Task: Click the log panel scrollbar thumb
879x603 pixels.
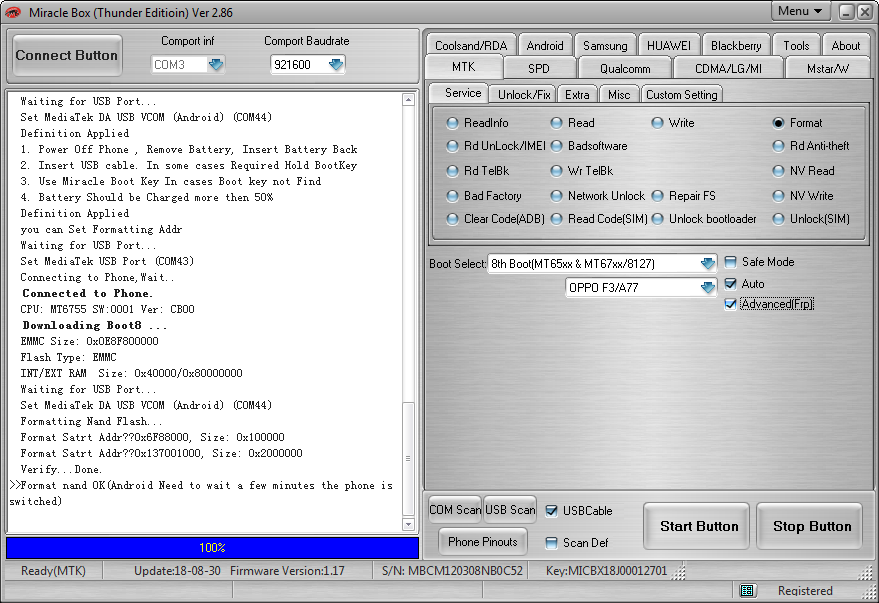Action: (408, 459)
